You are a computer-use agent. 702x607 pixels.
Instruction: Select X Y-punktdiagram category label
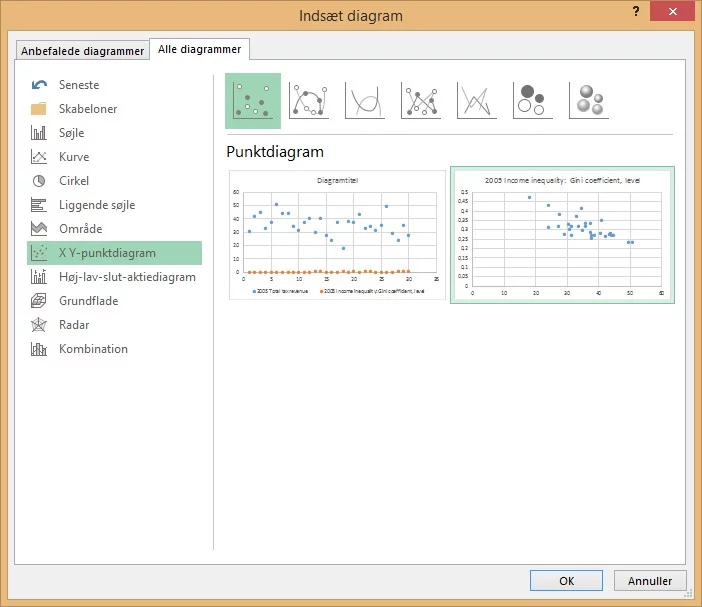[107, 253]
